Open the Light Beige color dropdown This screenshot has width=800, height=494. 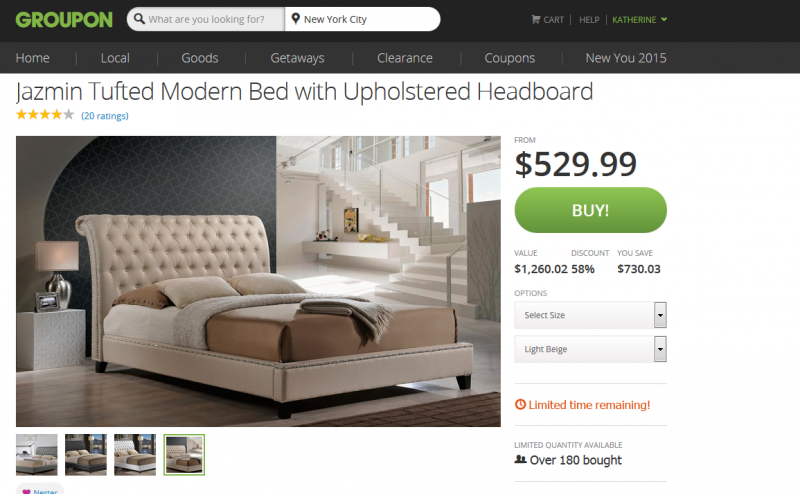click(x=590, y=349)
